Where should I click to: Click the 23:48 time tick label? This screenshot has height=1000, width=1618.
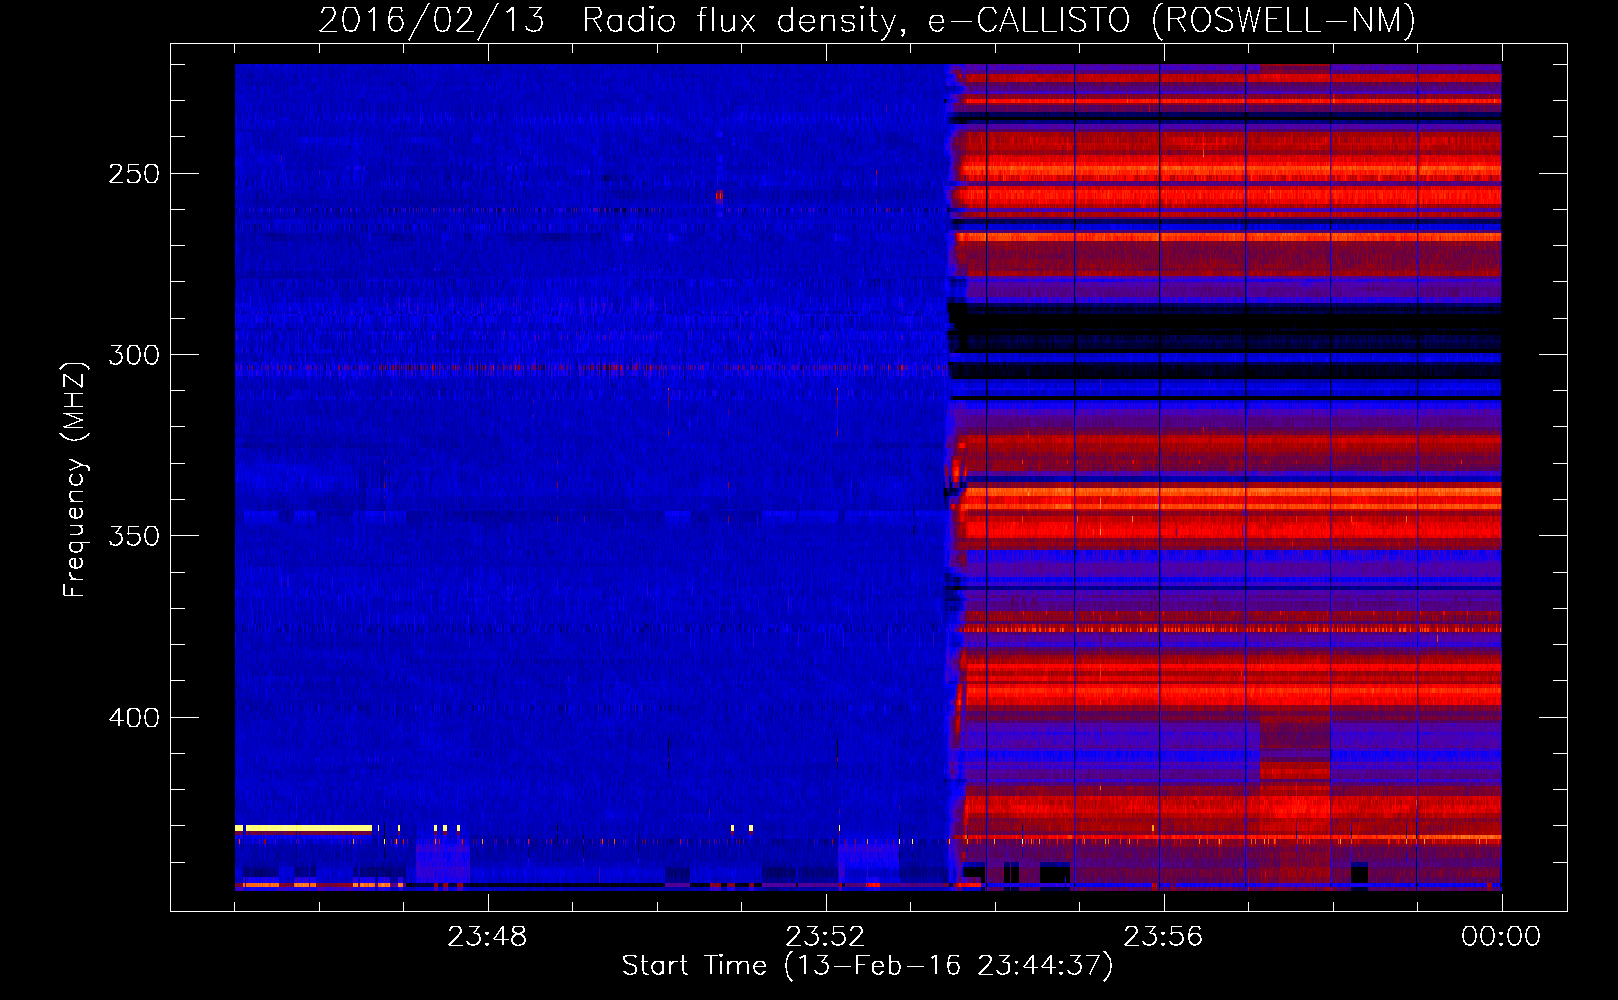(487, 937)
